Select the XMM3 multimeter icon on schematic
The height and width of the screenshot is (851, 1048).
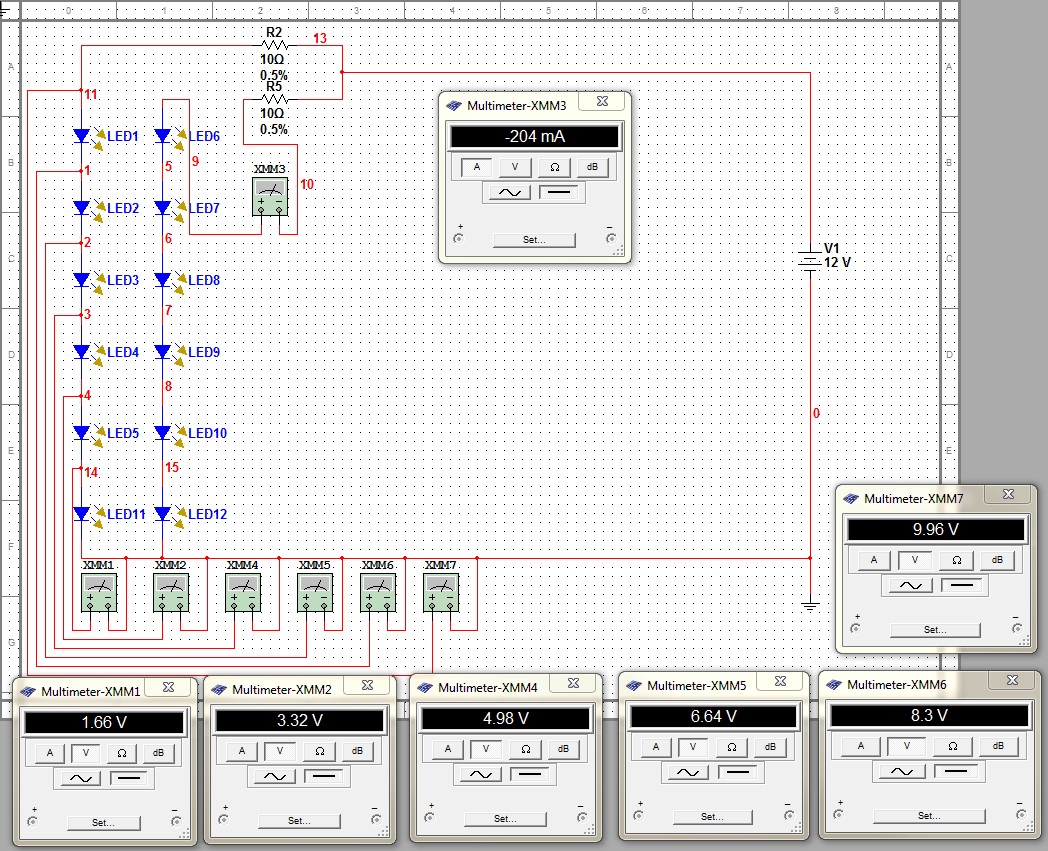[270, 197]
